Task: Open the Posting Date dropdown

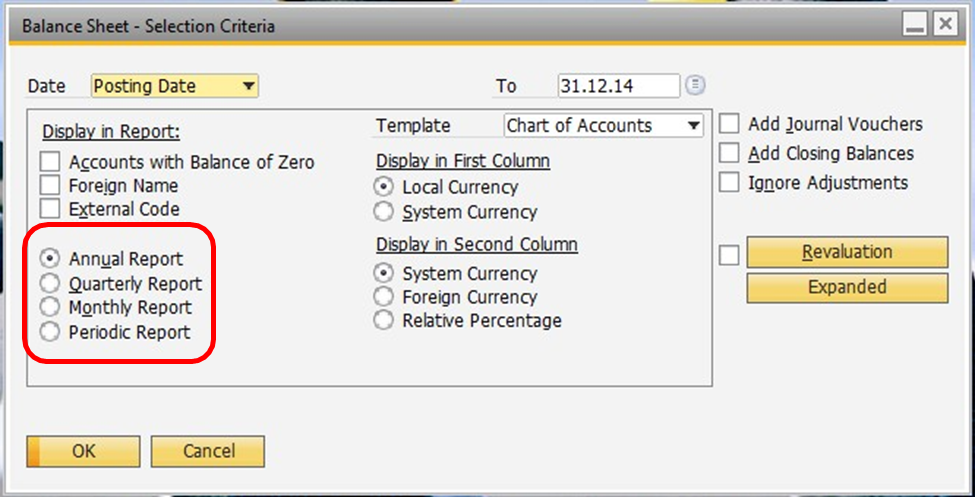Action: 247,86
